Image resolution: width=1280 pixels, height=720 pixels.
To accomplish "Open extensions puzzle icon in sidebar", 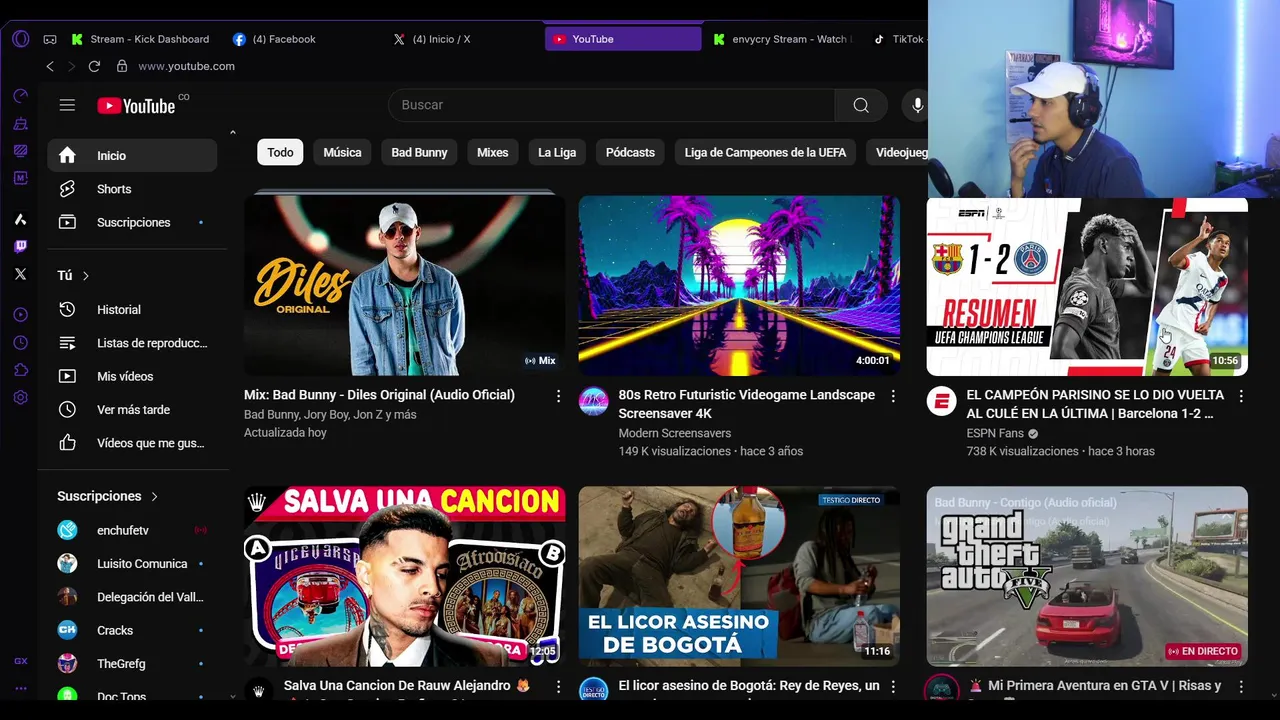I will pyautogui.click(x=20, y=370).
